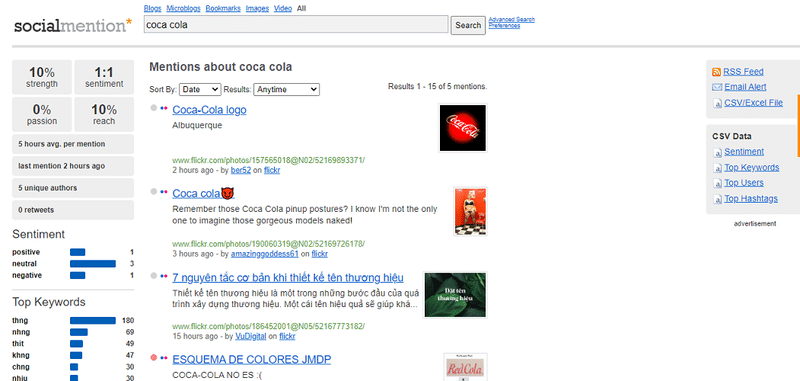
Task: Click the Email Alert envelope icon
Action: click(x=716, y=87)
